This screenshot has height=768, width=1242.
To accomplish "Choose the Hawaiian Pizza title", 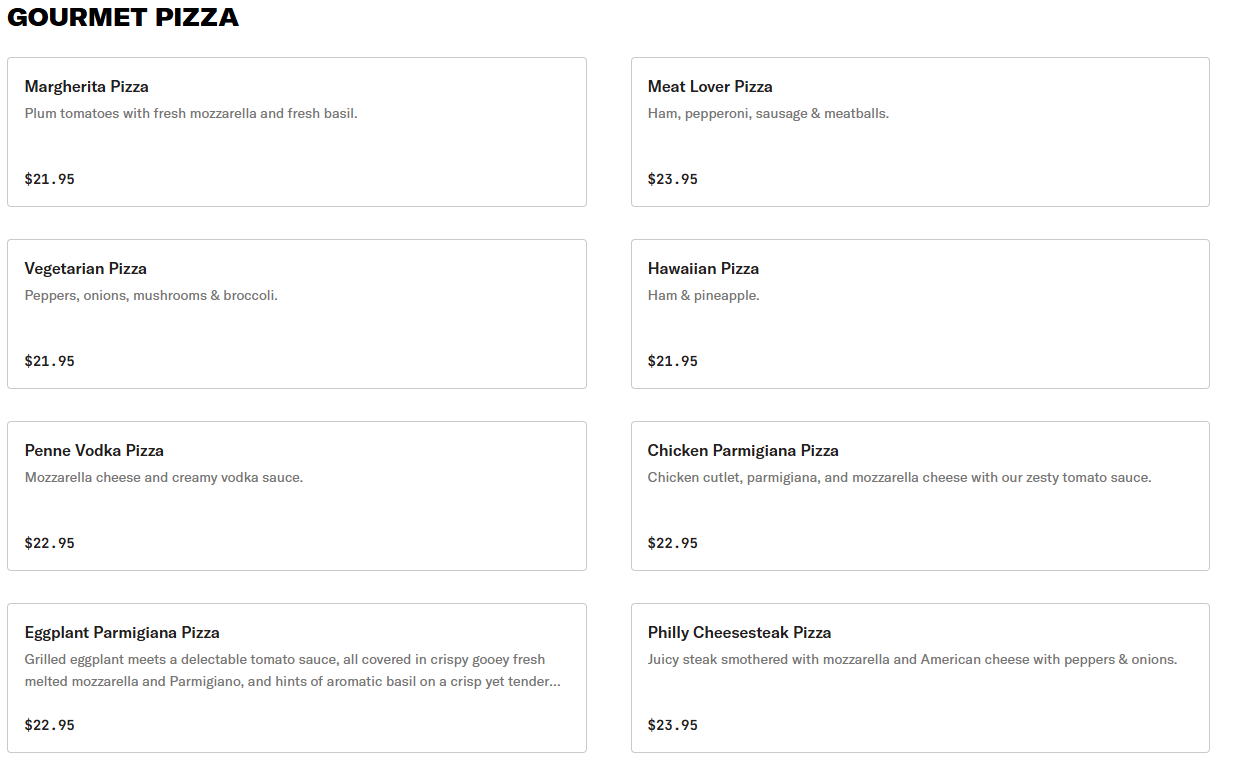I will click(x=703, y=269).
